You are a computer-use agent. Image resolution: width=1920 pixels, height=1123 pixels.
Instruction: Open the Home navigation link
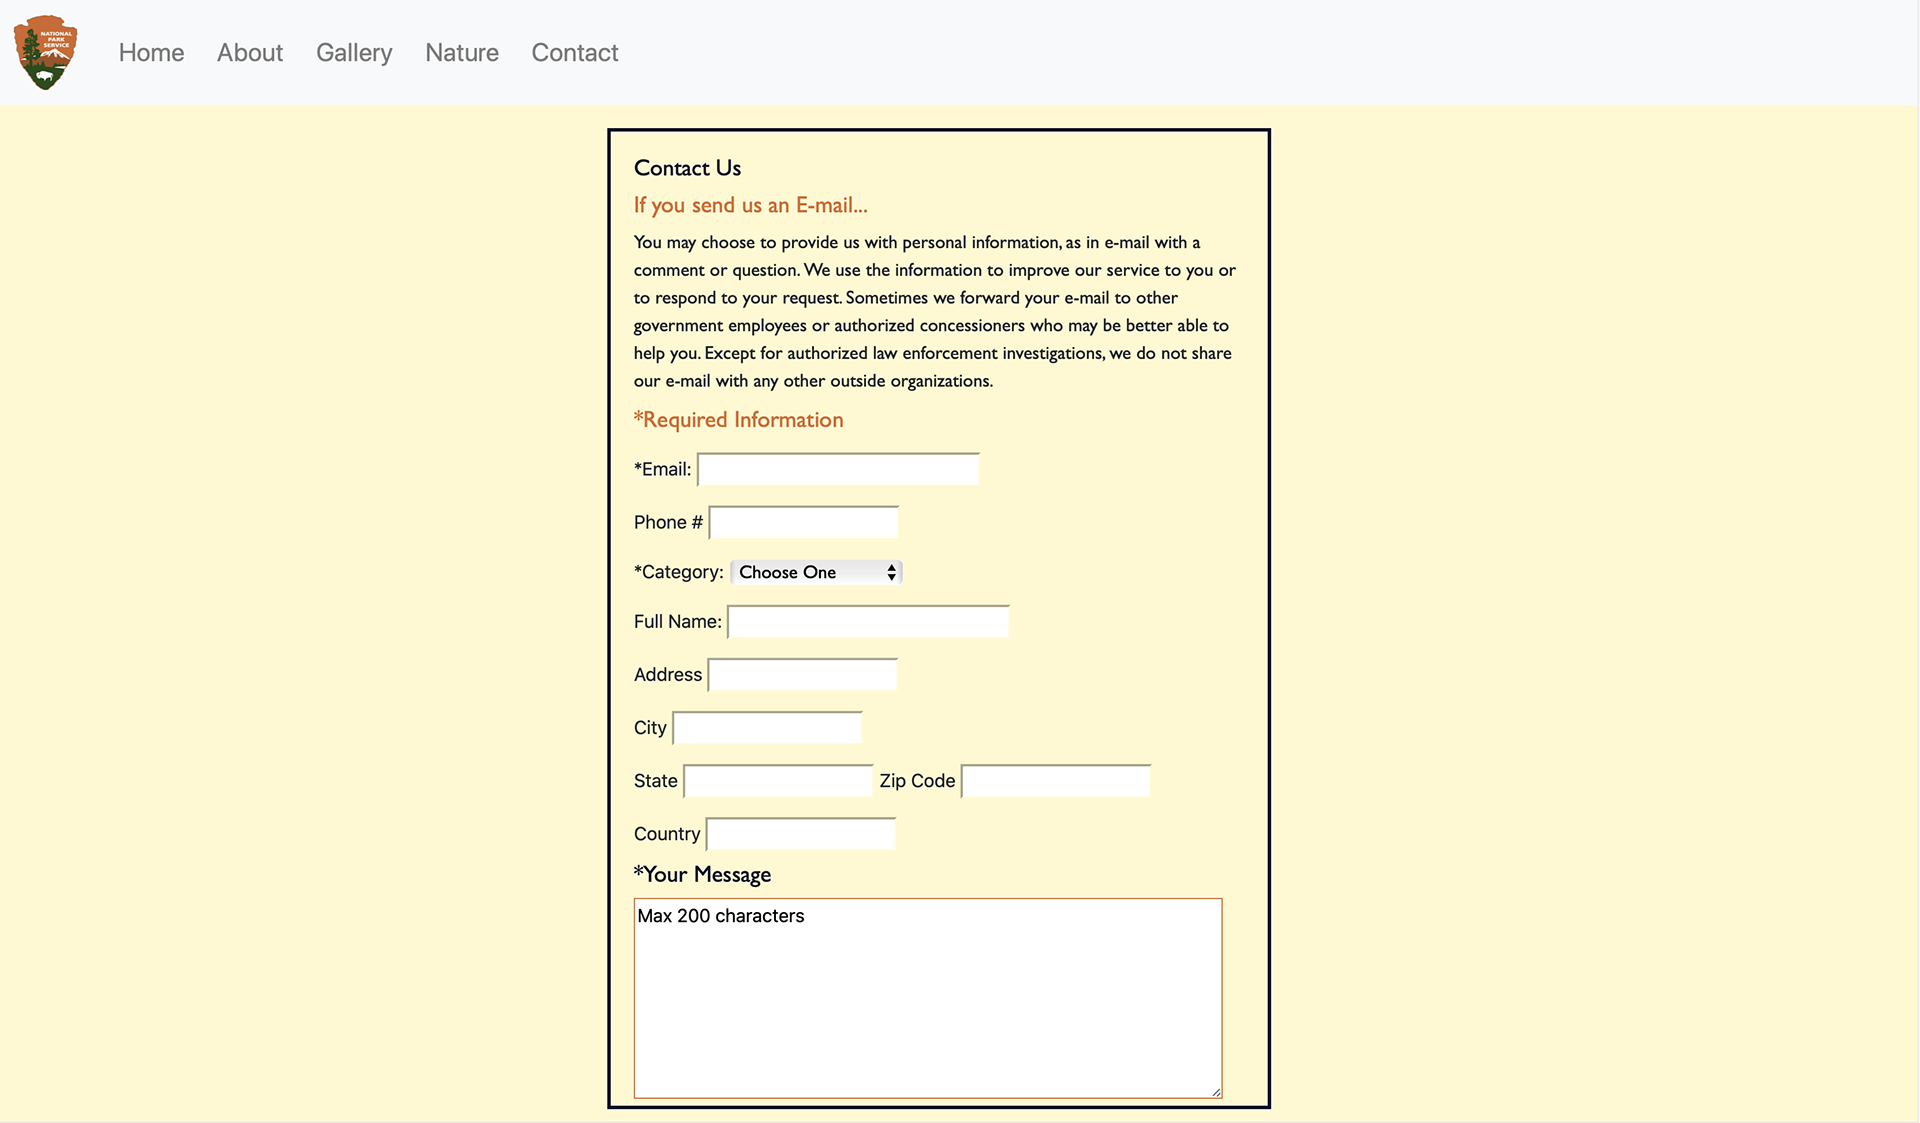tap(151, 52)
